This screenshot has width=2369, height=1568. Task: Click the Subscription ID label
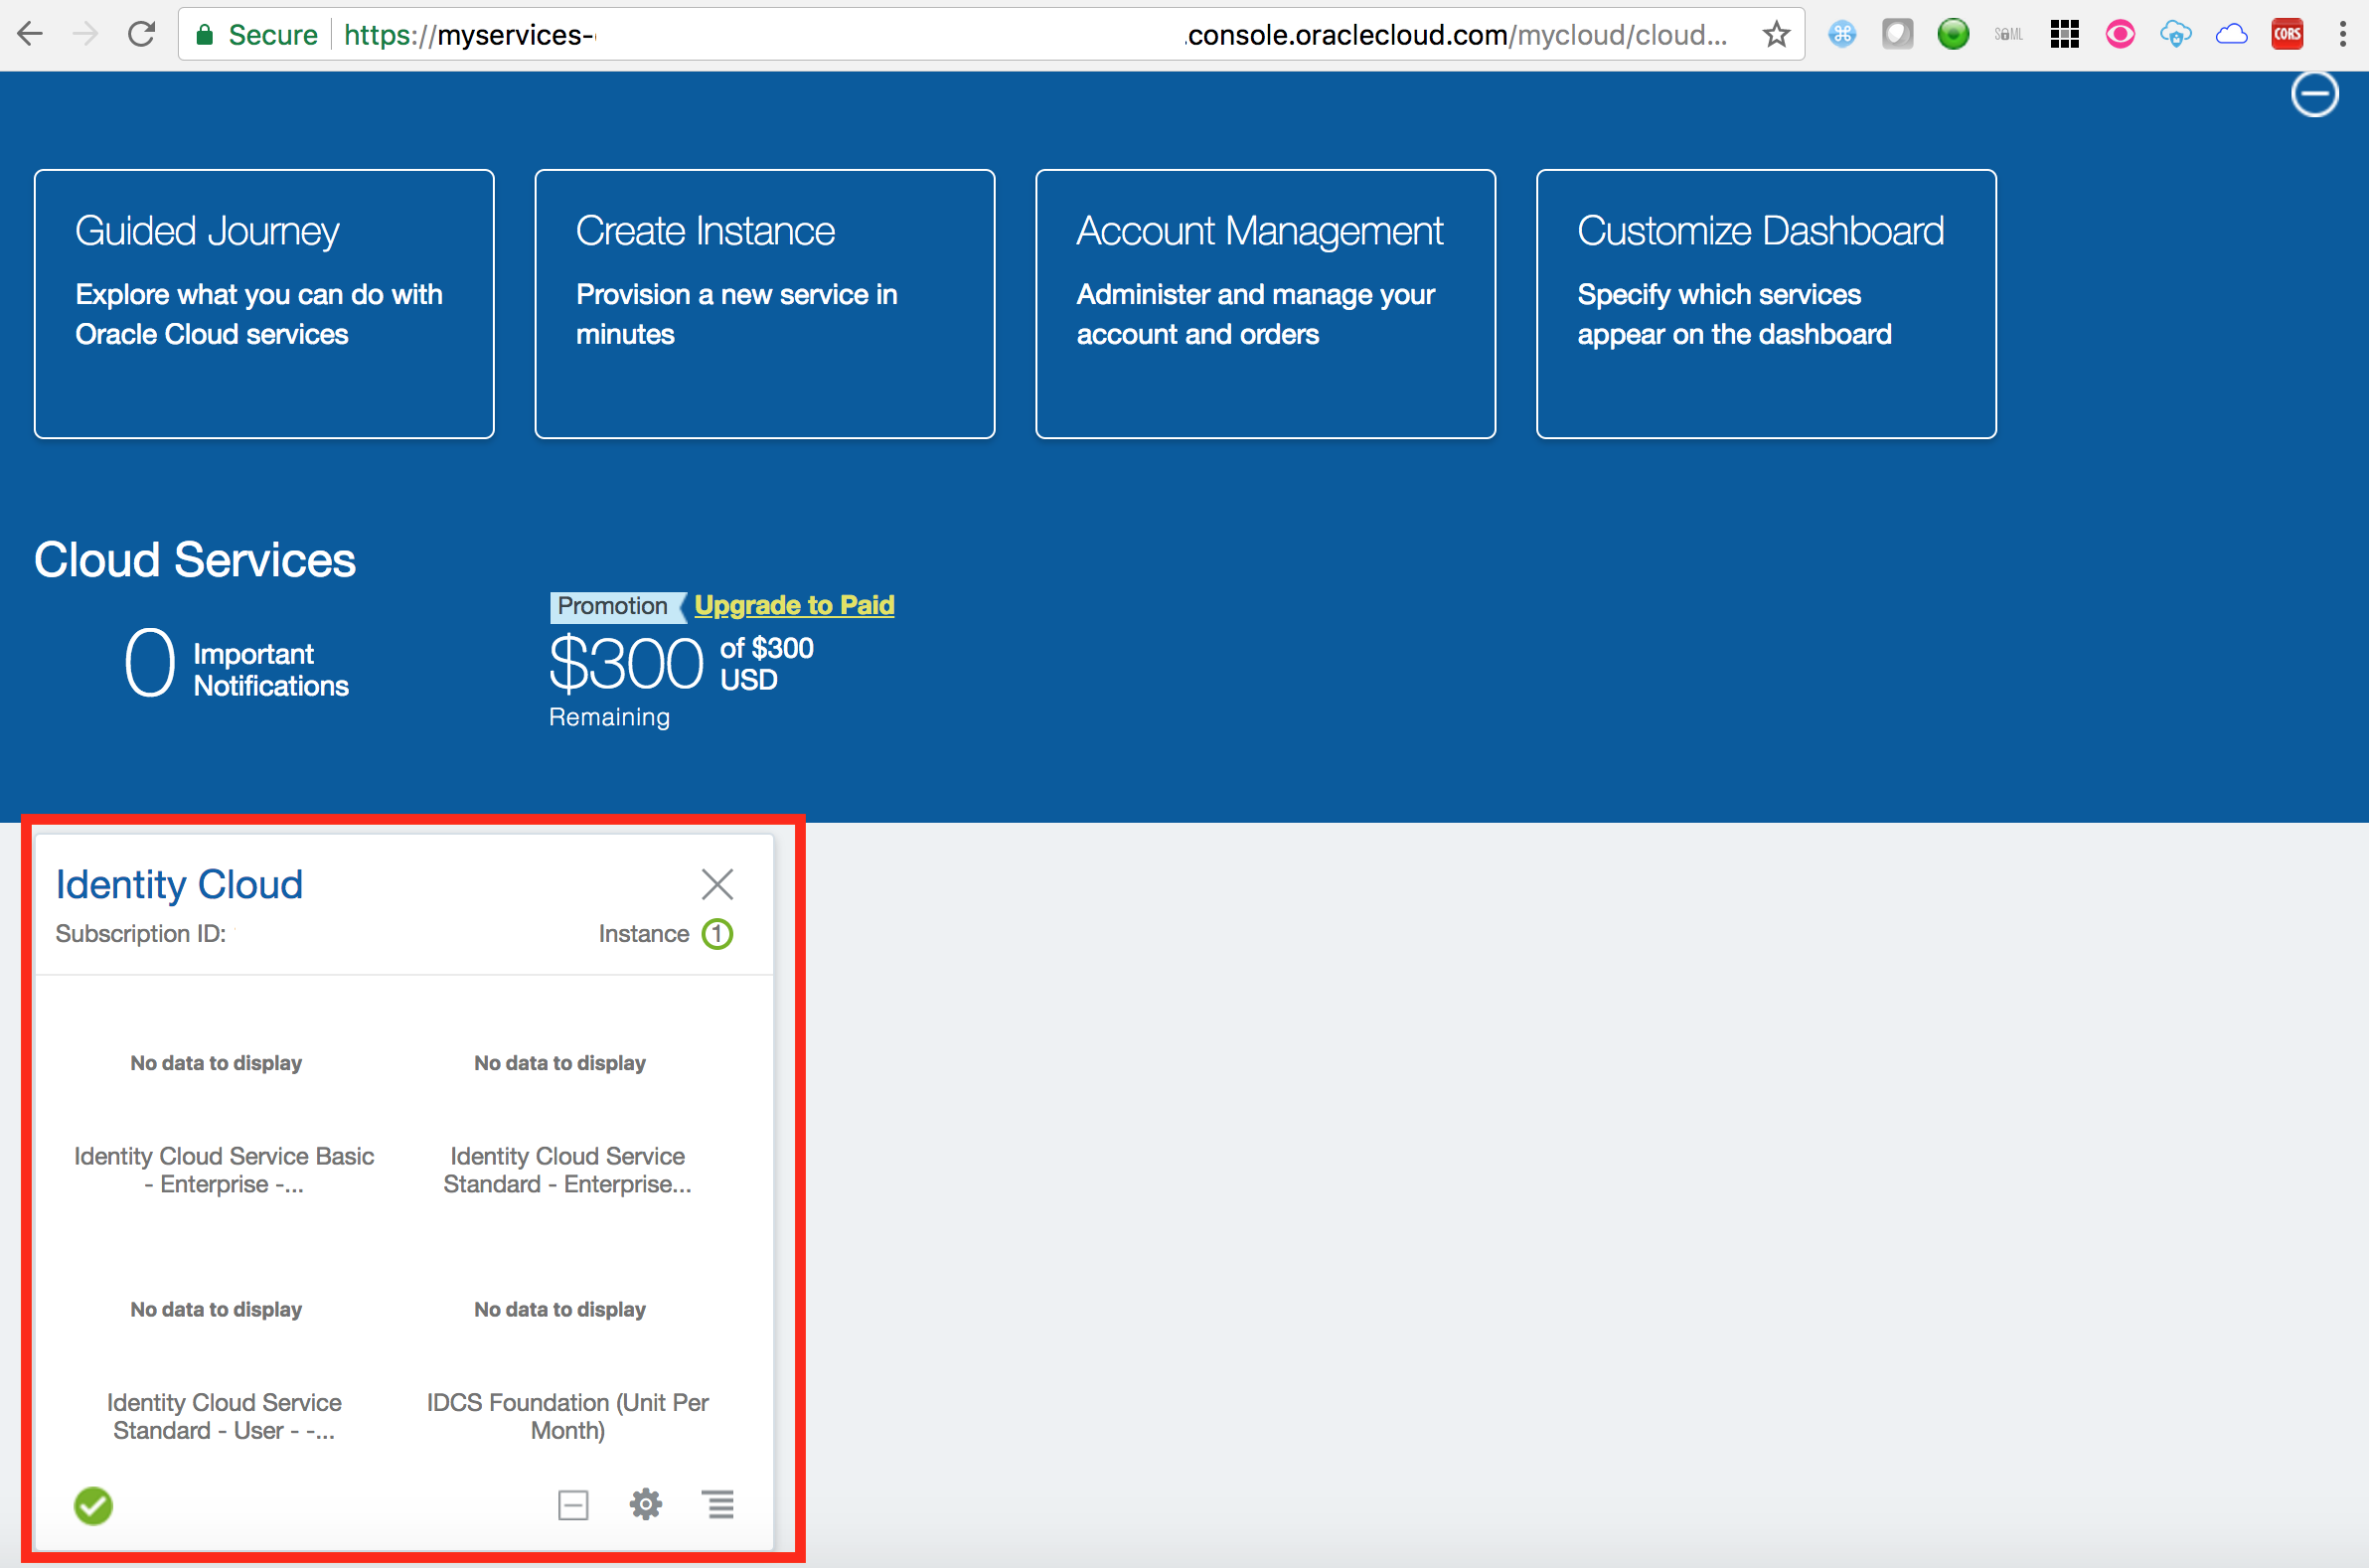click(x=141, y=934)
